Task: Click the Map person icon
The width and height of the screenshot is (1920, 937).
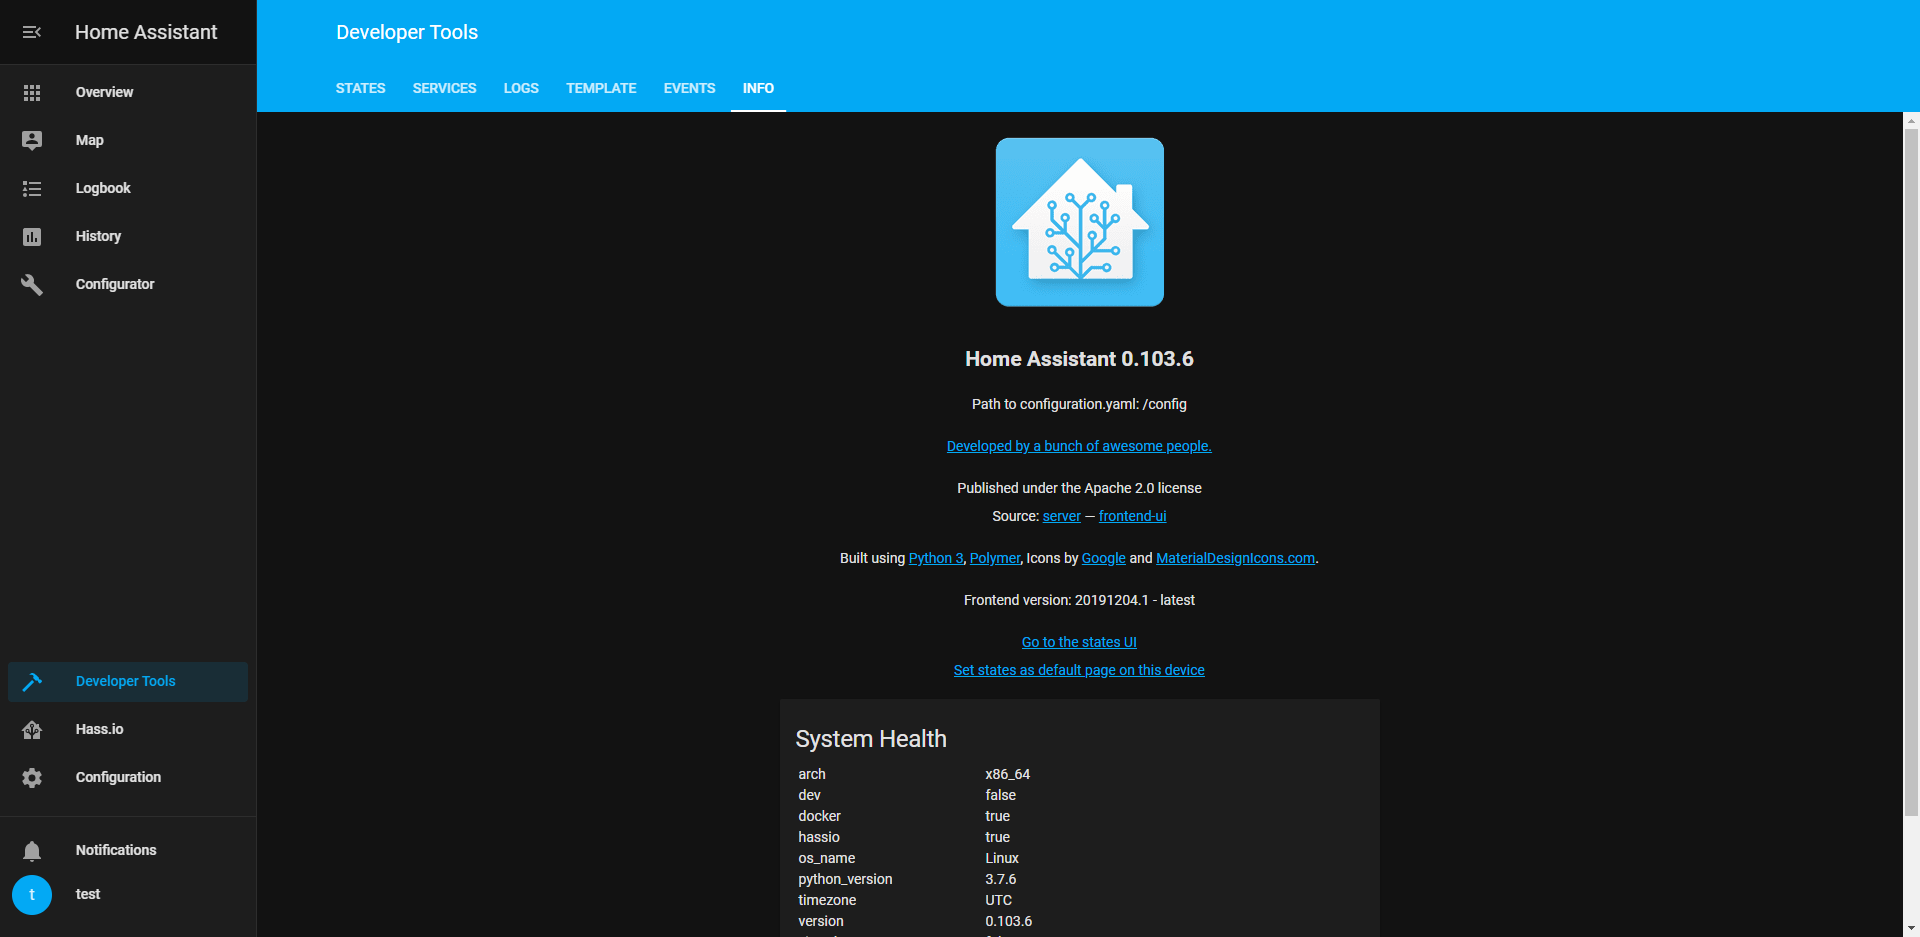Action: tap(32, 140)
